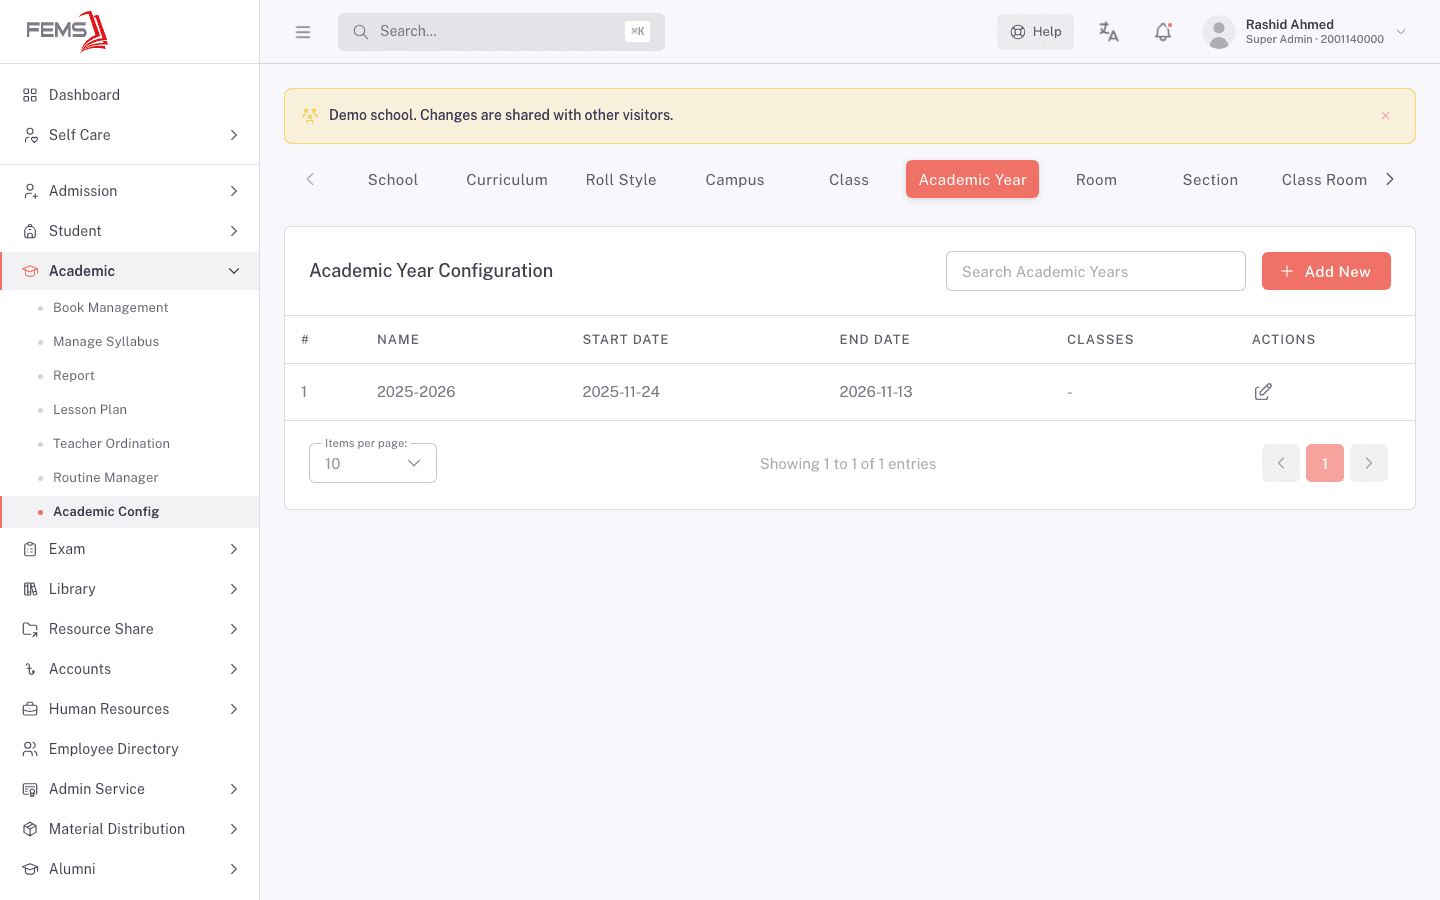Expand the Student menu chevron

[x=234, y=231]
